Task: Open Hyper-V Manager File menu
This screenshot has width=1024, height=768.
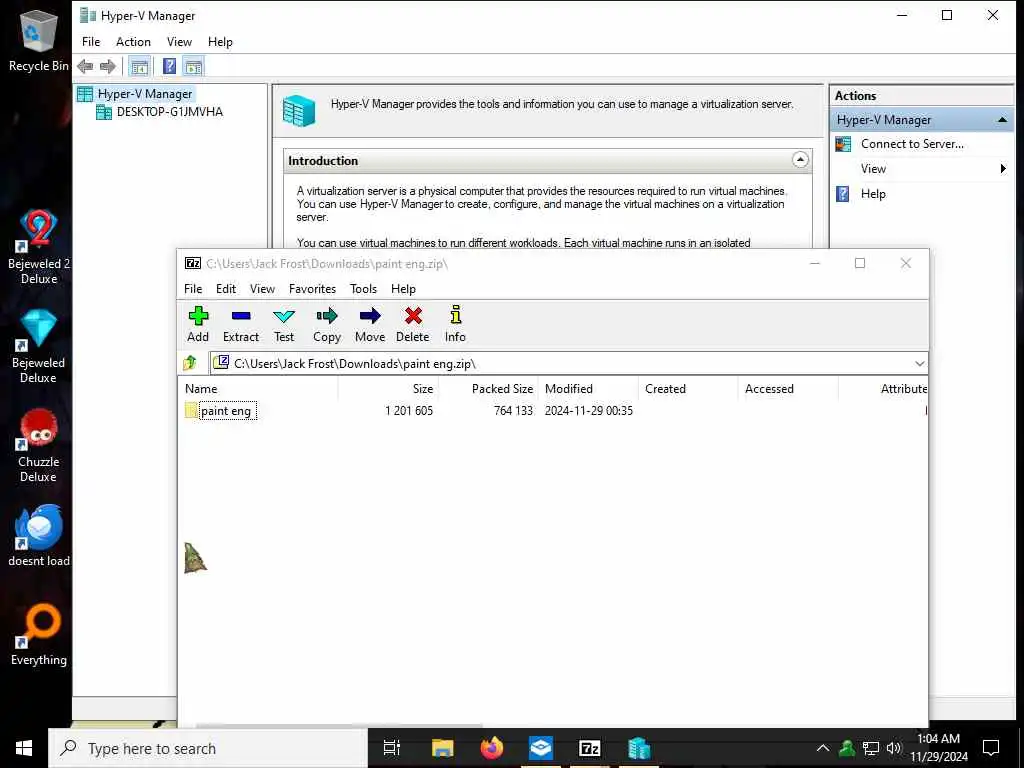Action: 91,42
